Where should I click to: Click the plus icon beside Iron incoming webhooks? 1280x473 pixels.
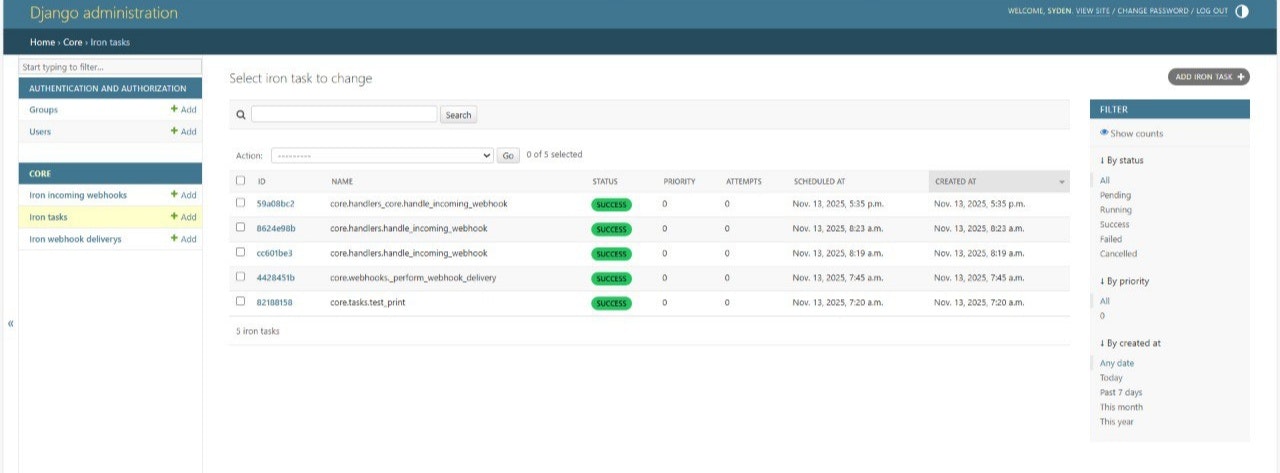click(x=174, y=195)
